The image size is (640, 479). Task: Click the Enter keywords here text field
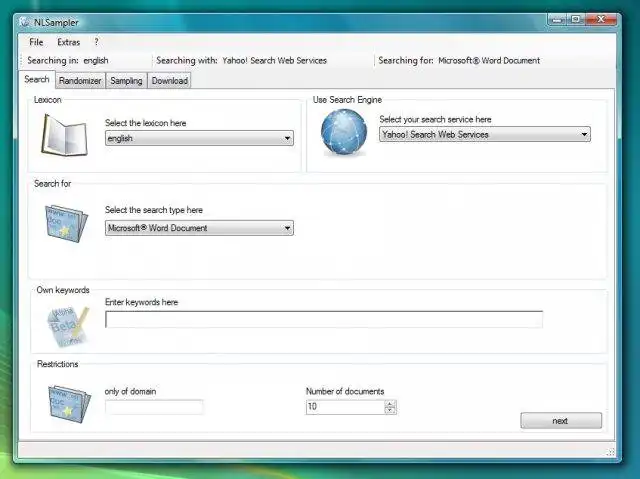pos(324,319)
